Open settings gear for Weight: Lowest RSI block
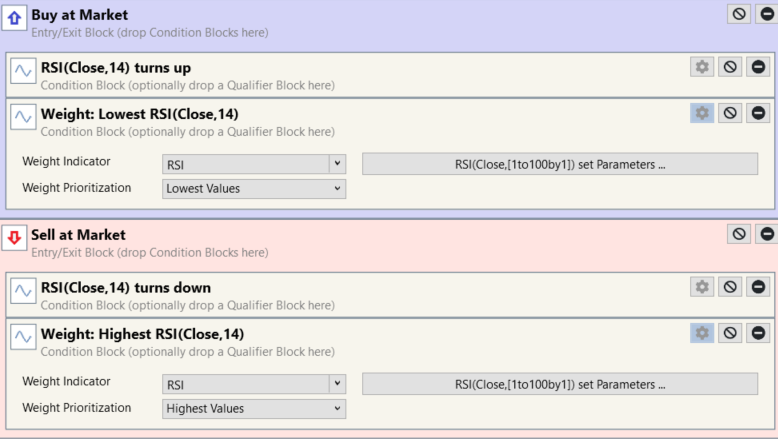 702,113
